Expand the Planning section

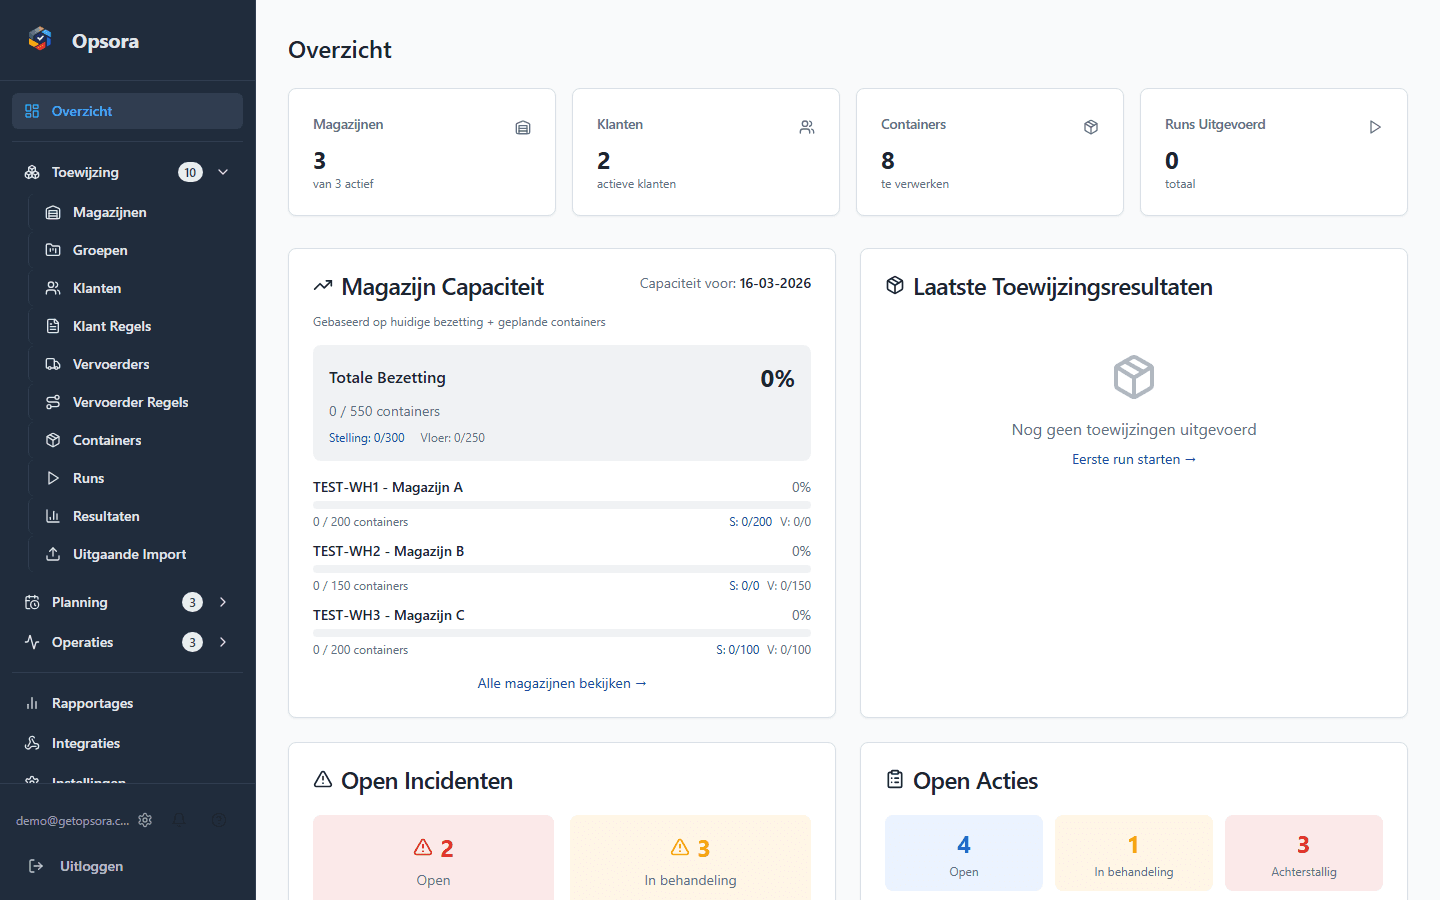click(x=222, y=602)
